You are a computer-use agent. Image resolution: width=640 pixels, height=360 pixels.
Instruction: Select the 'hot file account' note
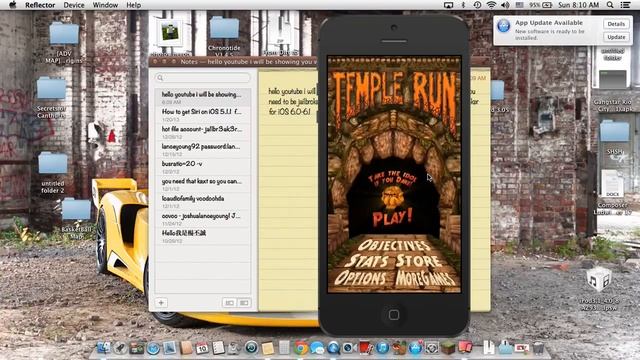click(x=202, y=132)
